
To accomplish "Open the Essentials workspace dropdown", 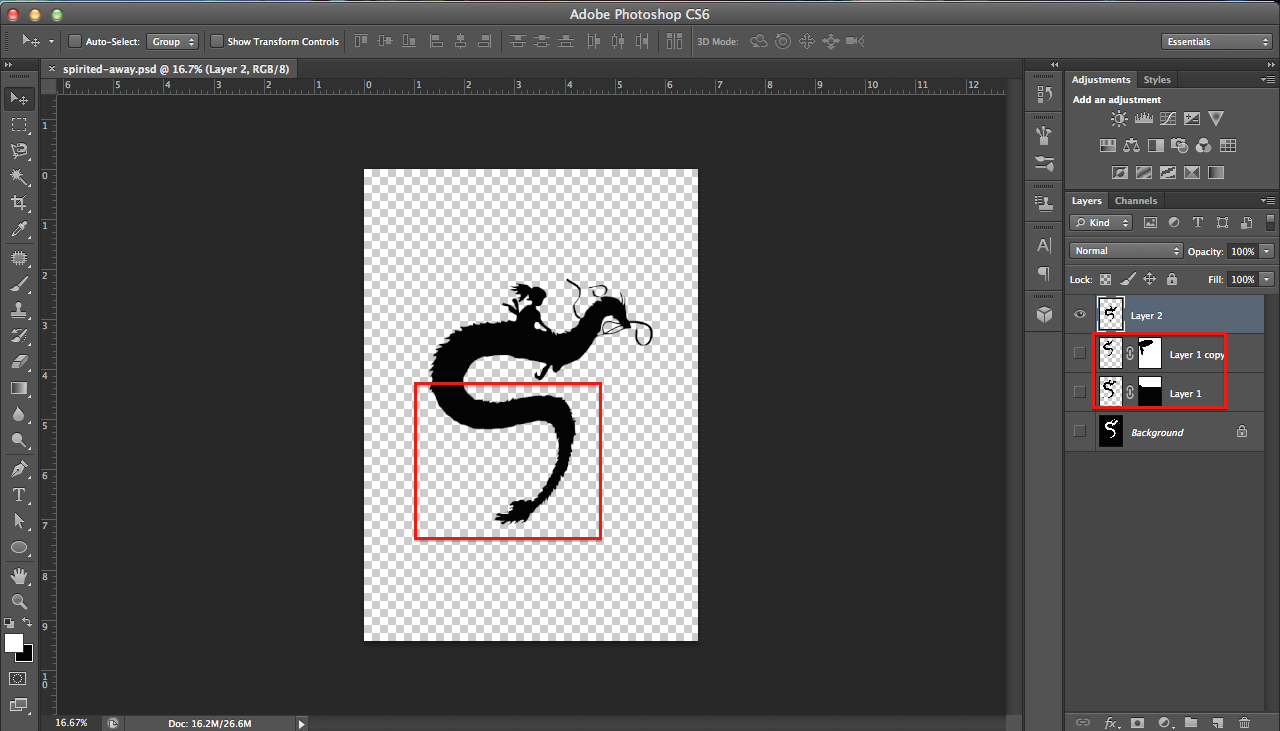I will (1217, 41).
